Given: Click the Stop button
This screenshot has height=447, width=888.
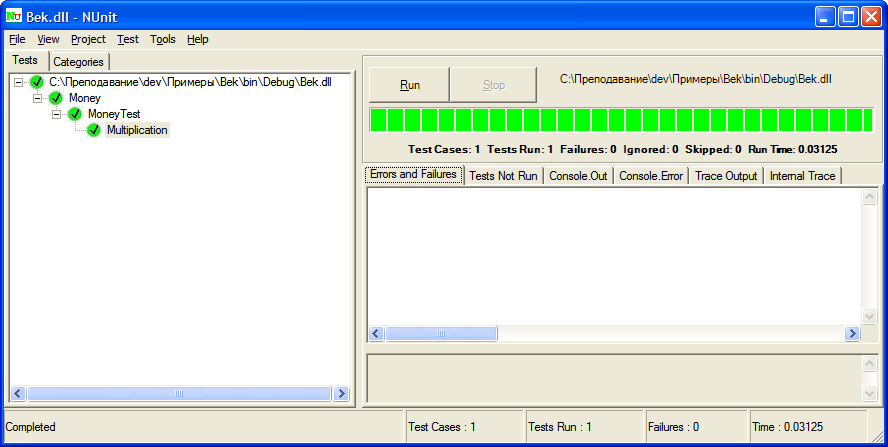Looking at the screenshot, I should point(493,85).
